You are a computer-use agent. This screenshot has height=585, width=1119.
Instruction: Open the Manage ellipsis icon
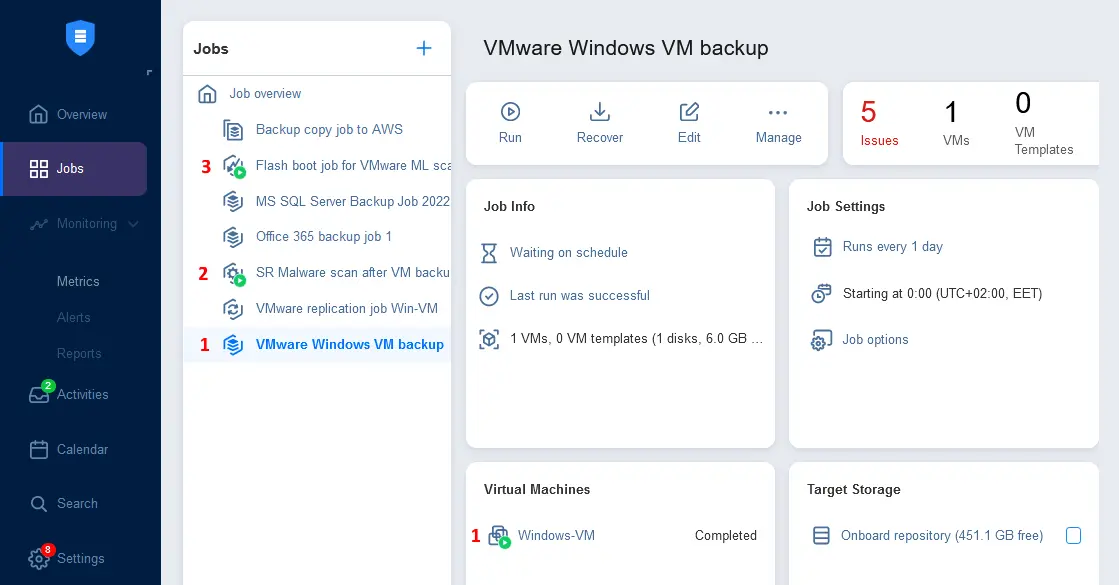(x=778, y=113)
